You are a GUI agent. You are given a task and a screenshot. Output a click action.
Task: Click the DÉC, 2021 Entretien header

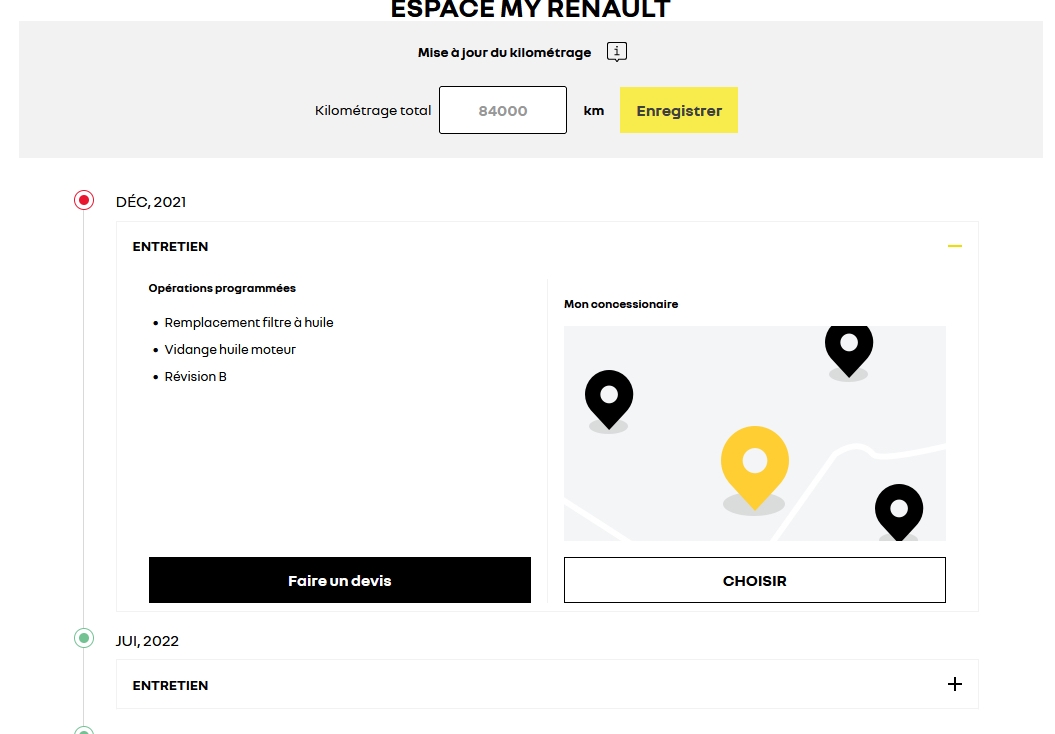tap(170, 246)
